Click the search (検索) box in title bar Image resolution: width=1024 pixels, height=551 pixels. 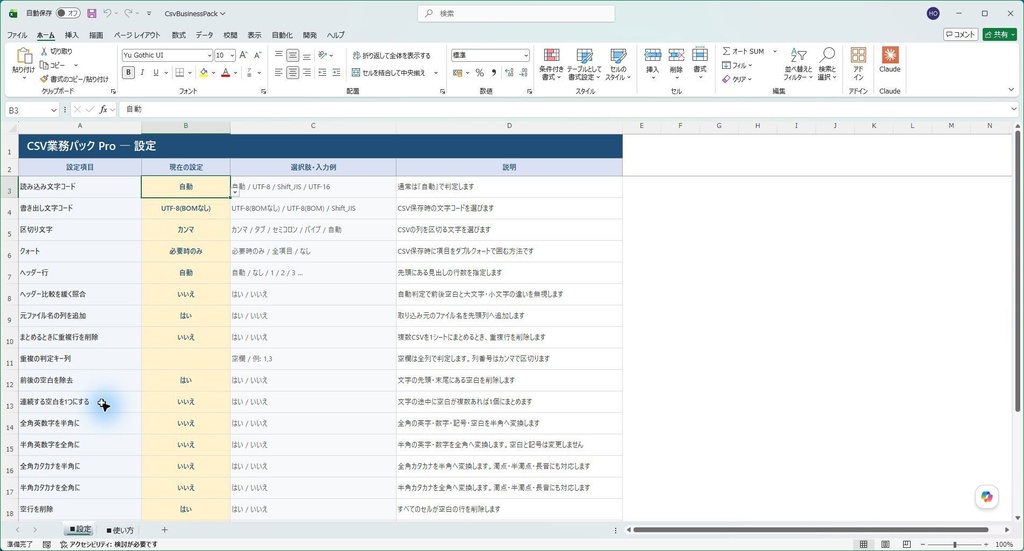(516, 13)
